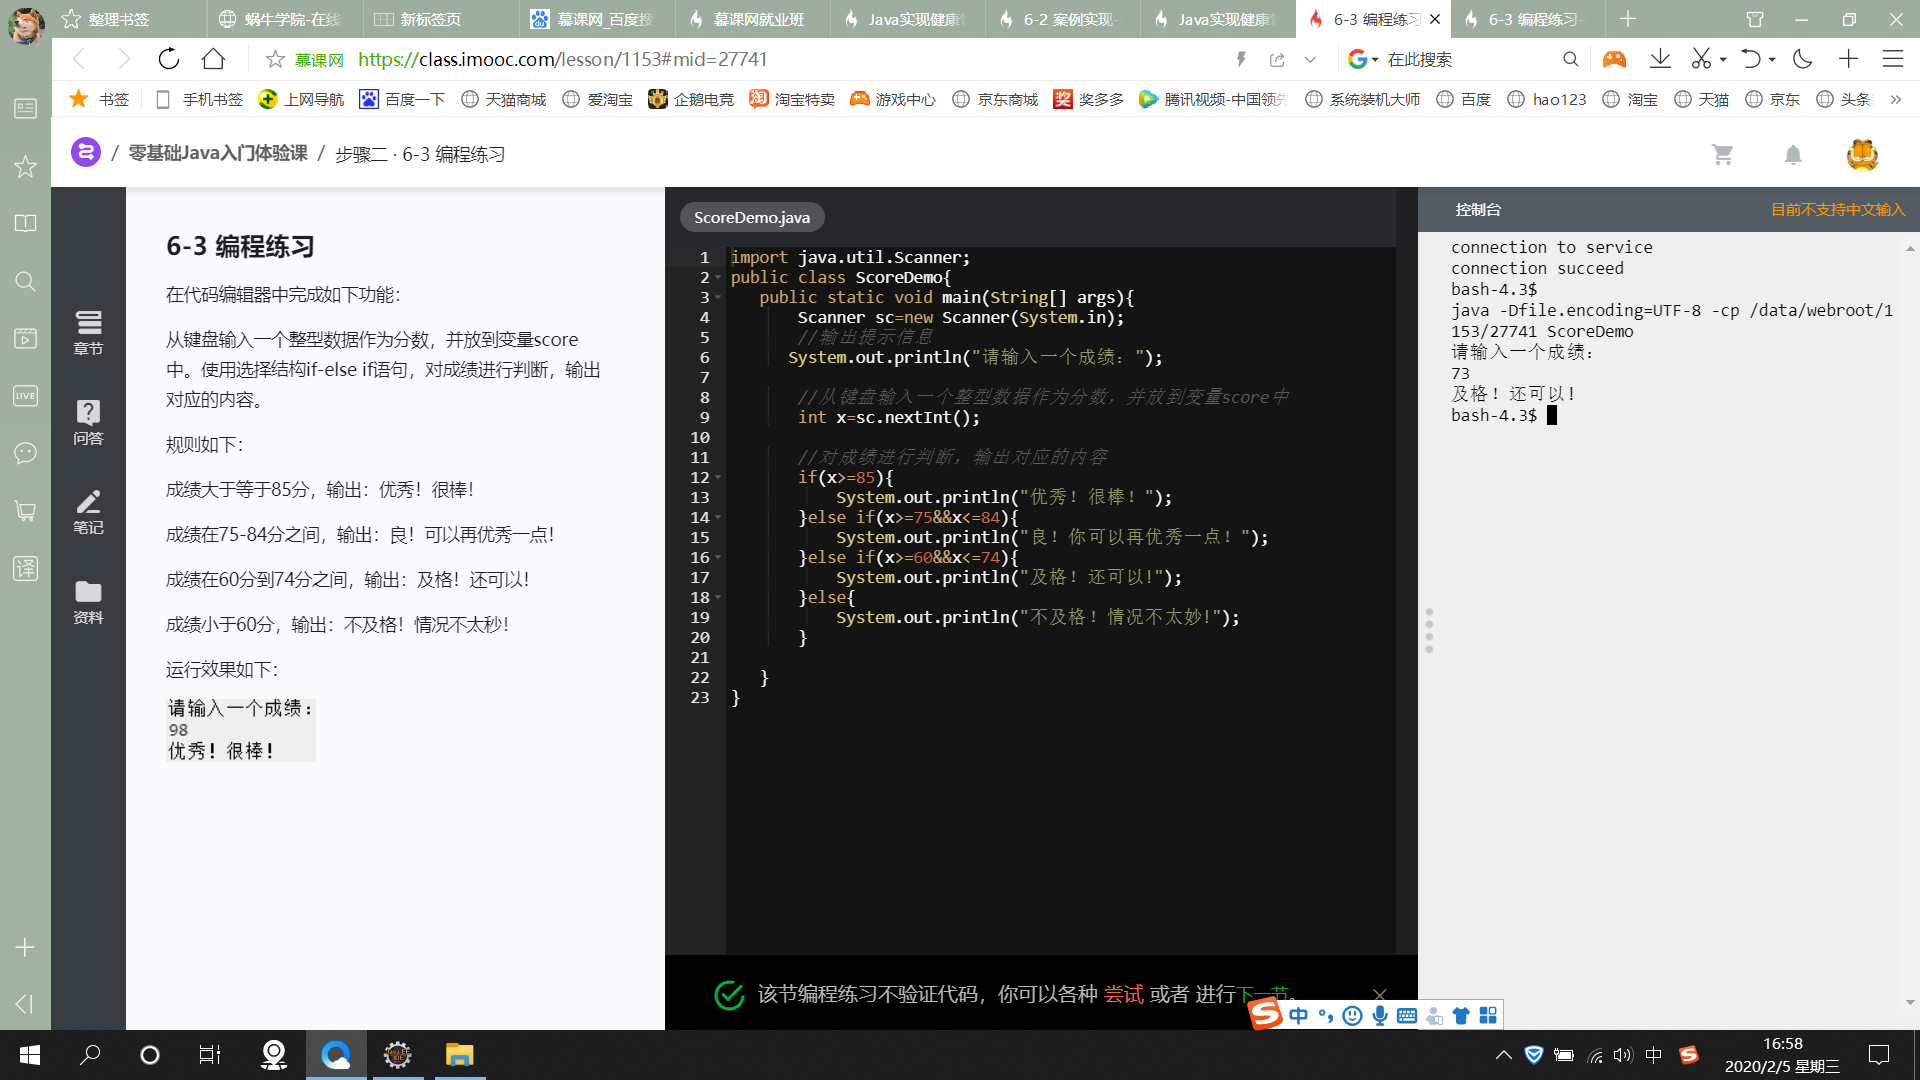Screen dimensions: 1920x1080
Task: Click 零基础Java入门体验课 breadcrumb link
Action: click(218, 153)
